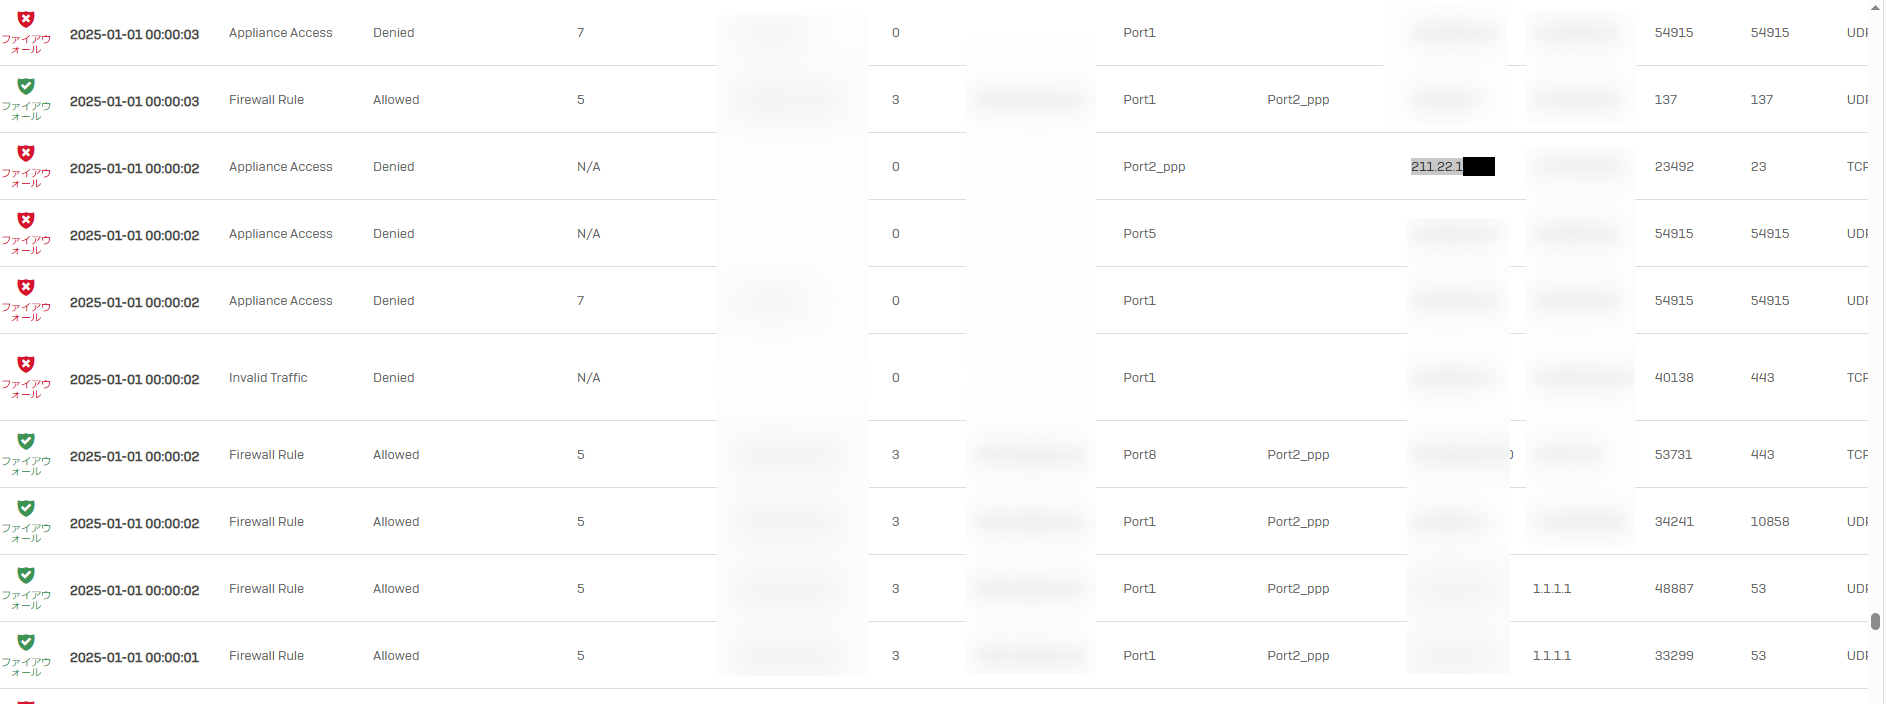
Task: Click the source port 23492 value
Action: pyautogui.click(x=1673, y=167)
